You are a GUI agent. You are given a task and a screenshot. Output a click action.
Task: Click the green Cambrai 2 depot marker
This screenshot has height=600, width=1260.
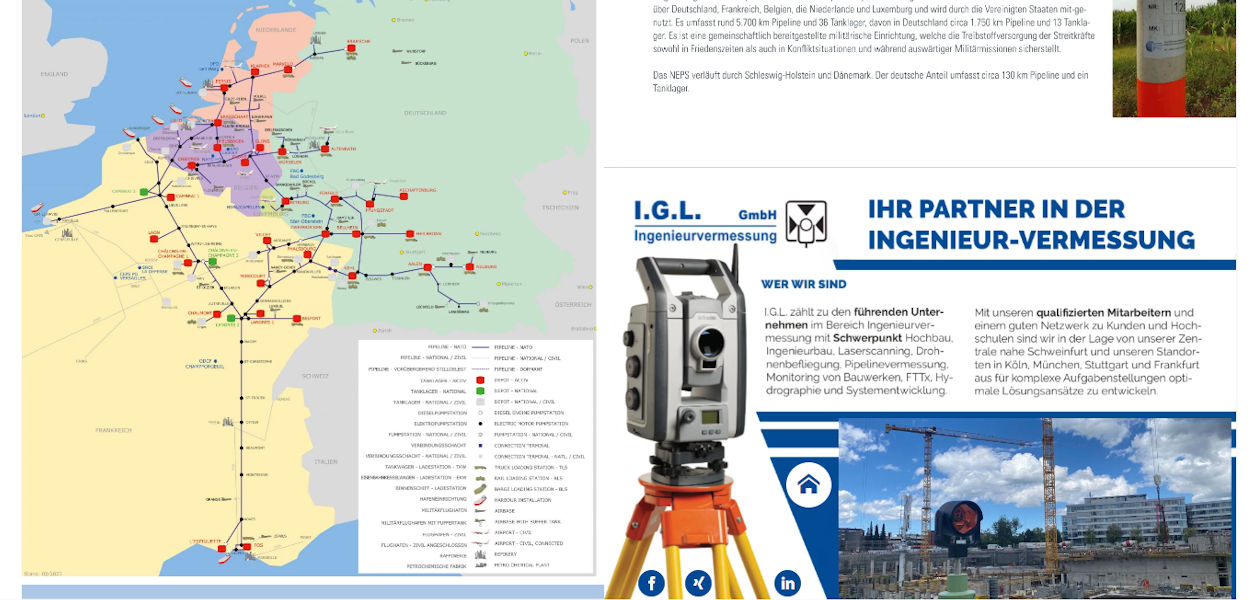144,191
